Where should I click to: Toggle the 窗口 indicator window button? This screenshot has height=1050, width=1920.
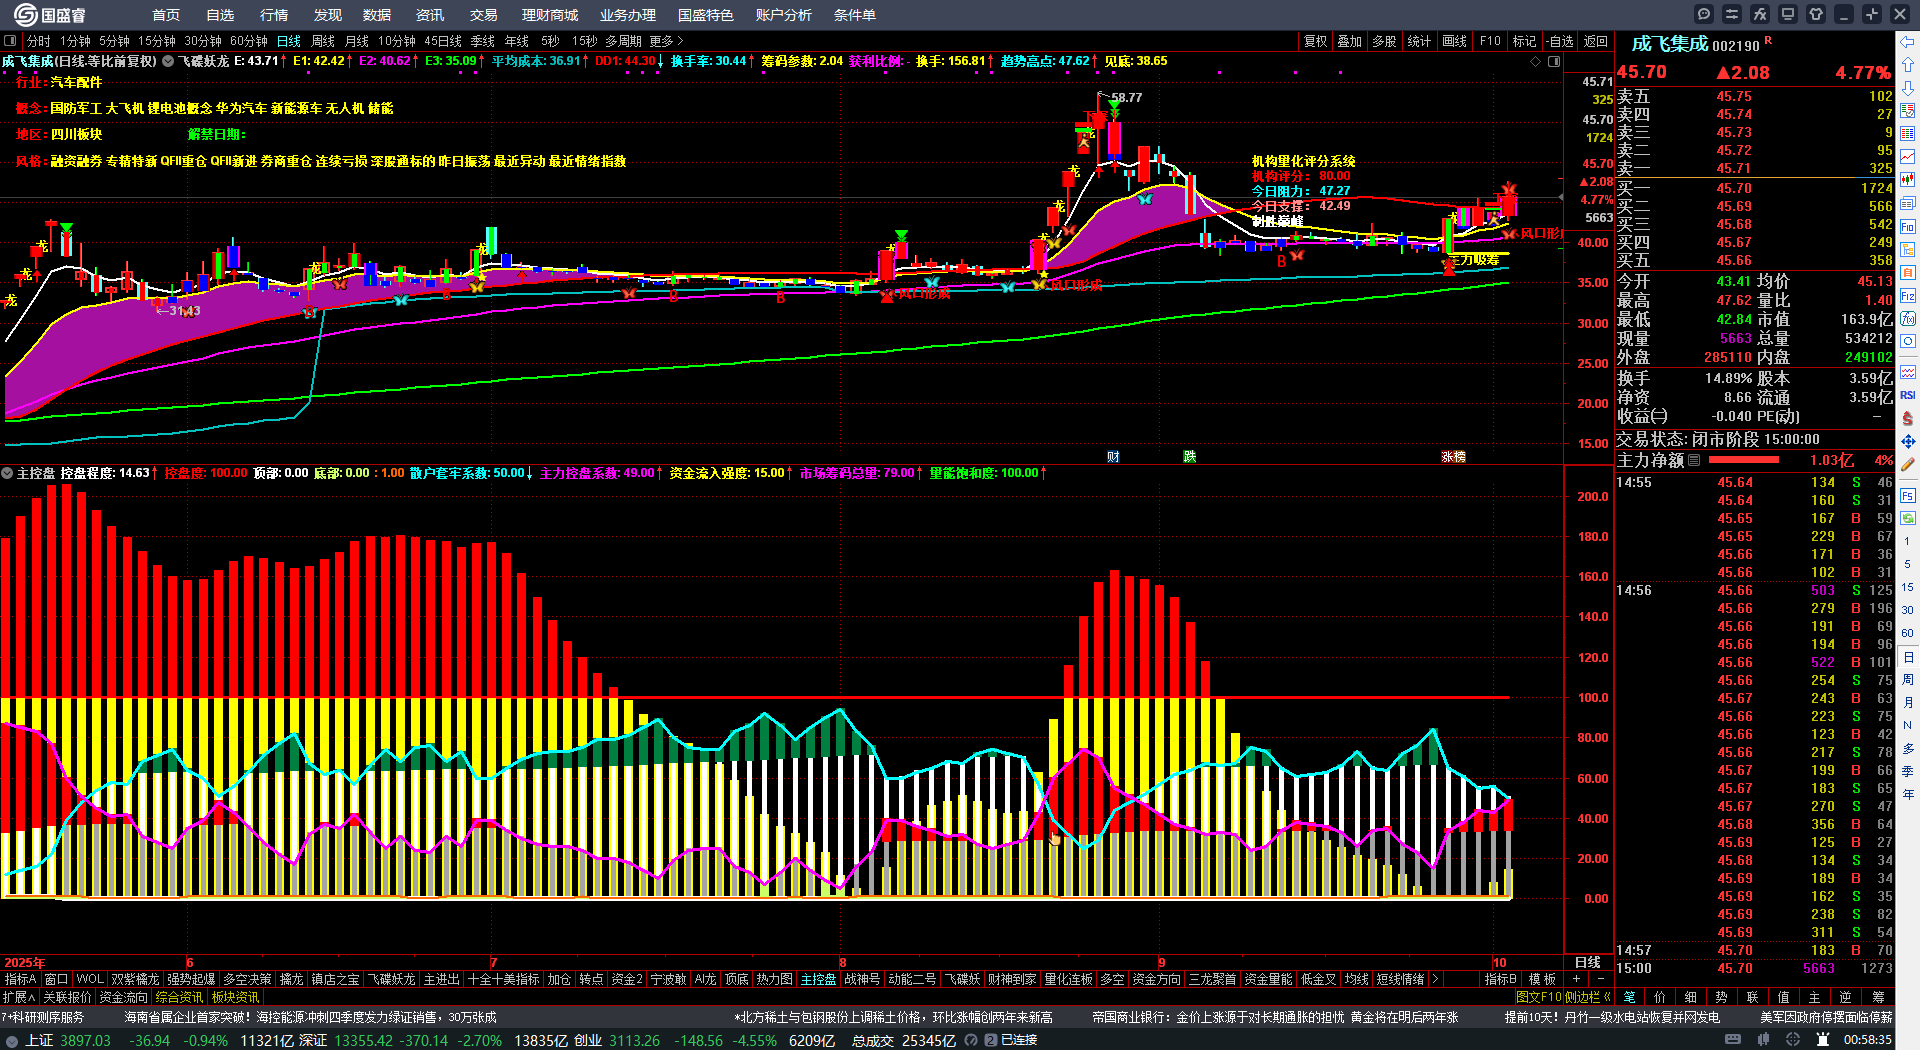56,979
